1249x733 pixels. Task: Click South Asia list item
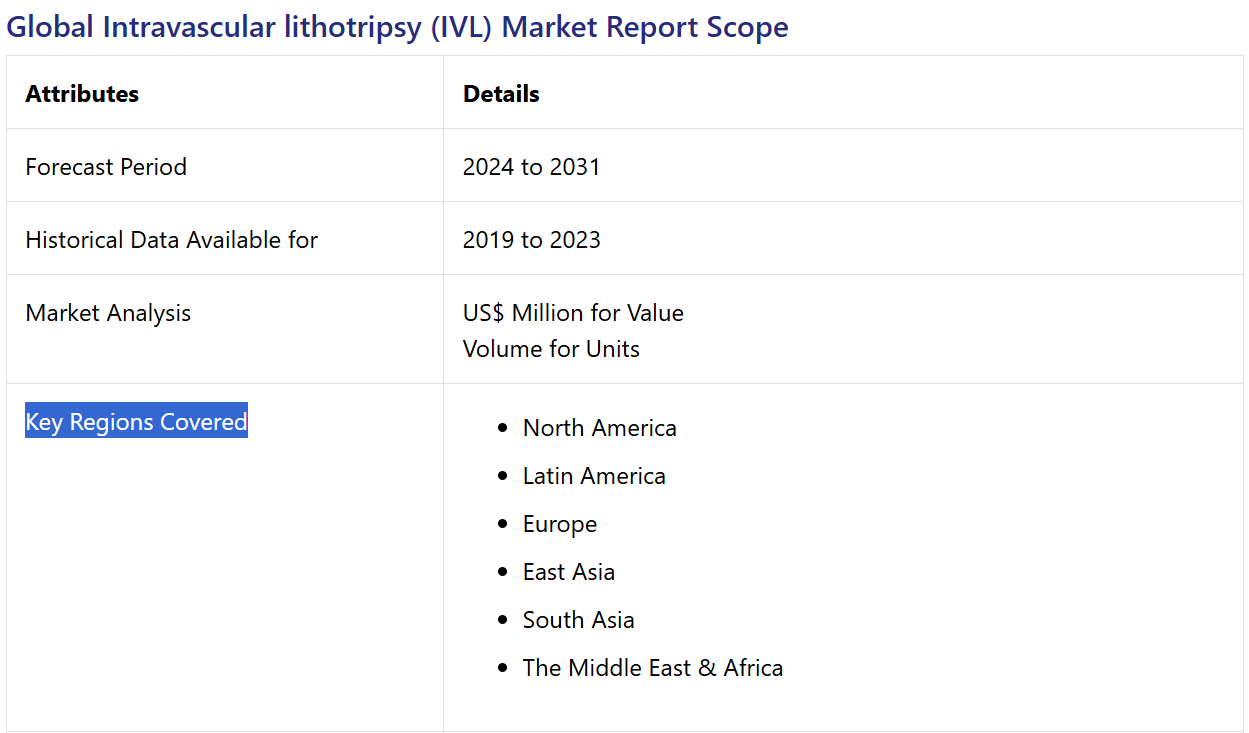578,620
